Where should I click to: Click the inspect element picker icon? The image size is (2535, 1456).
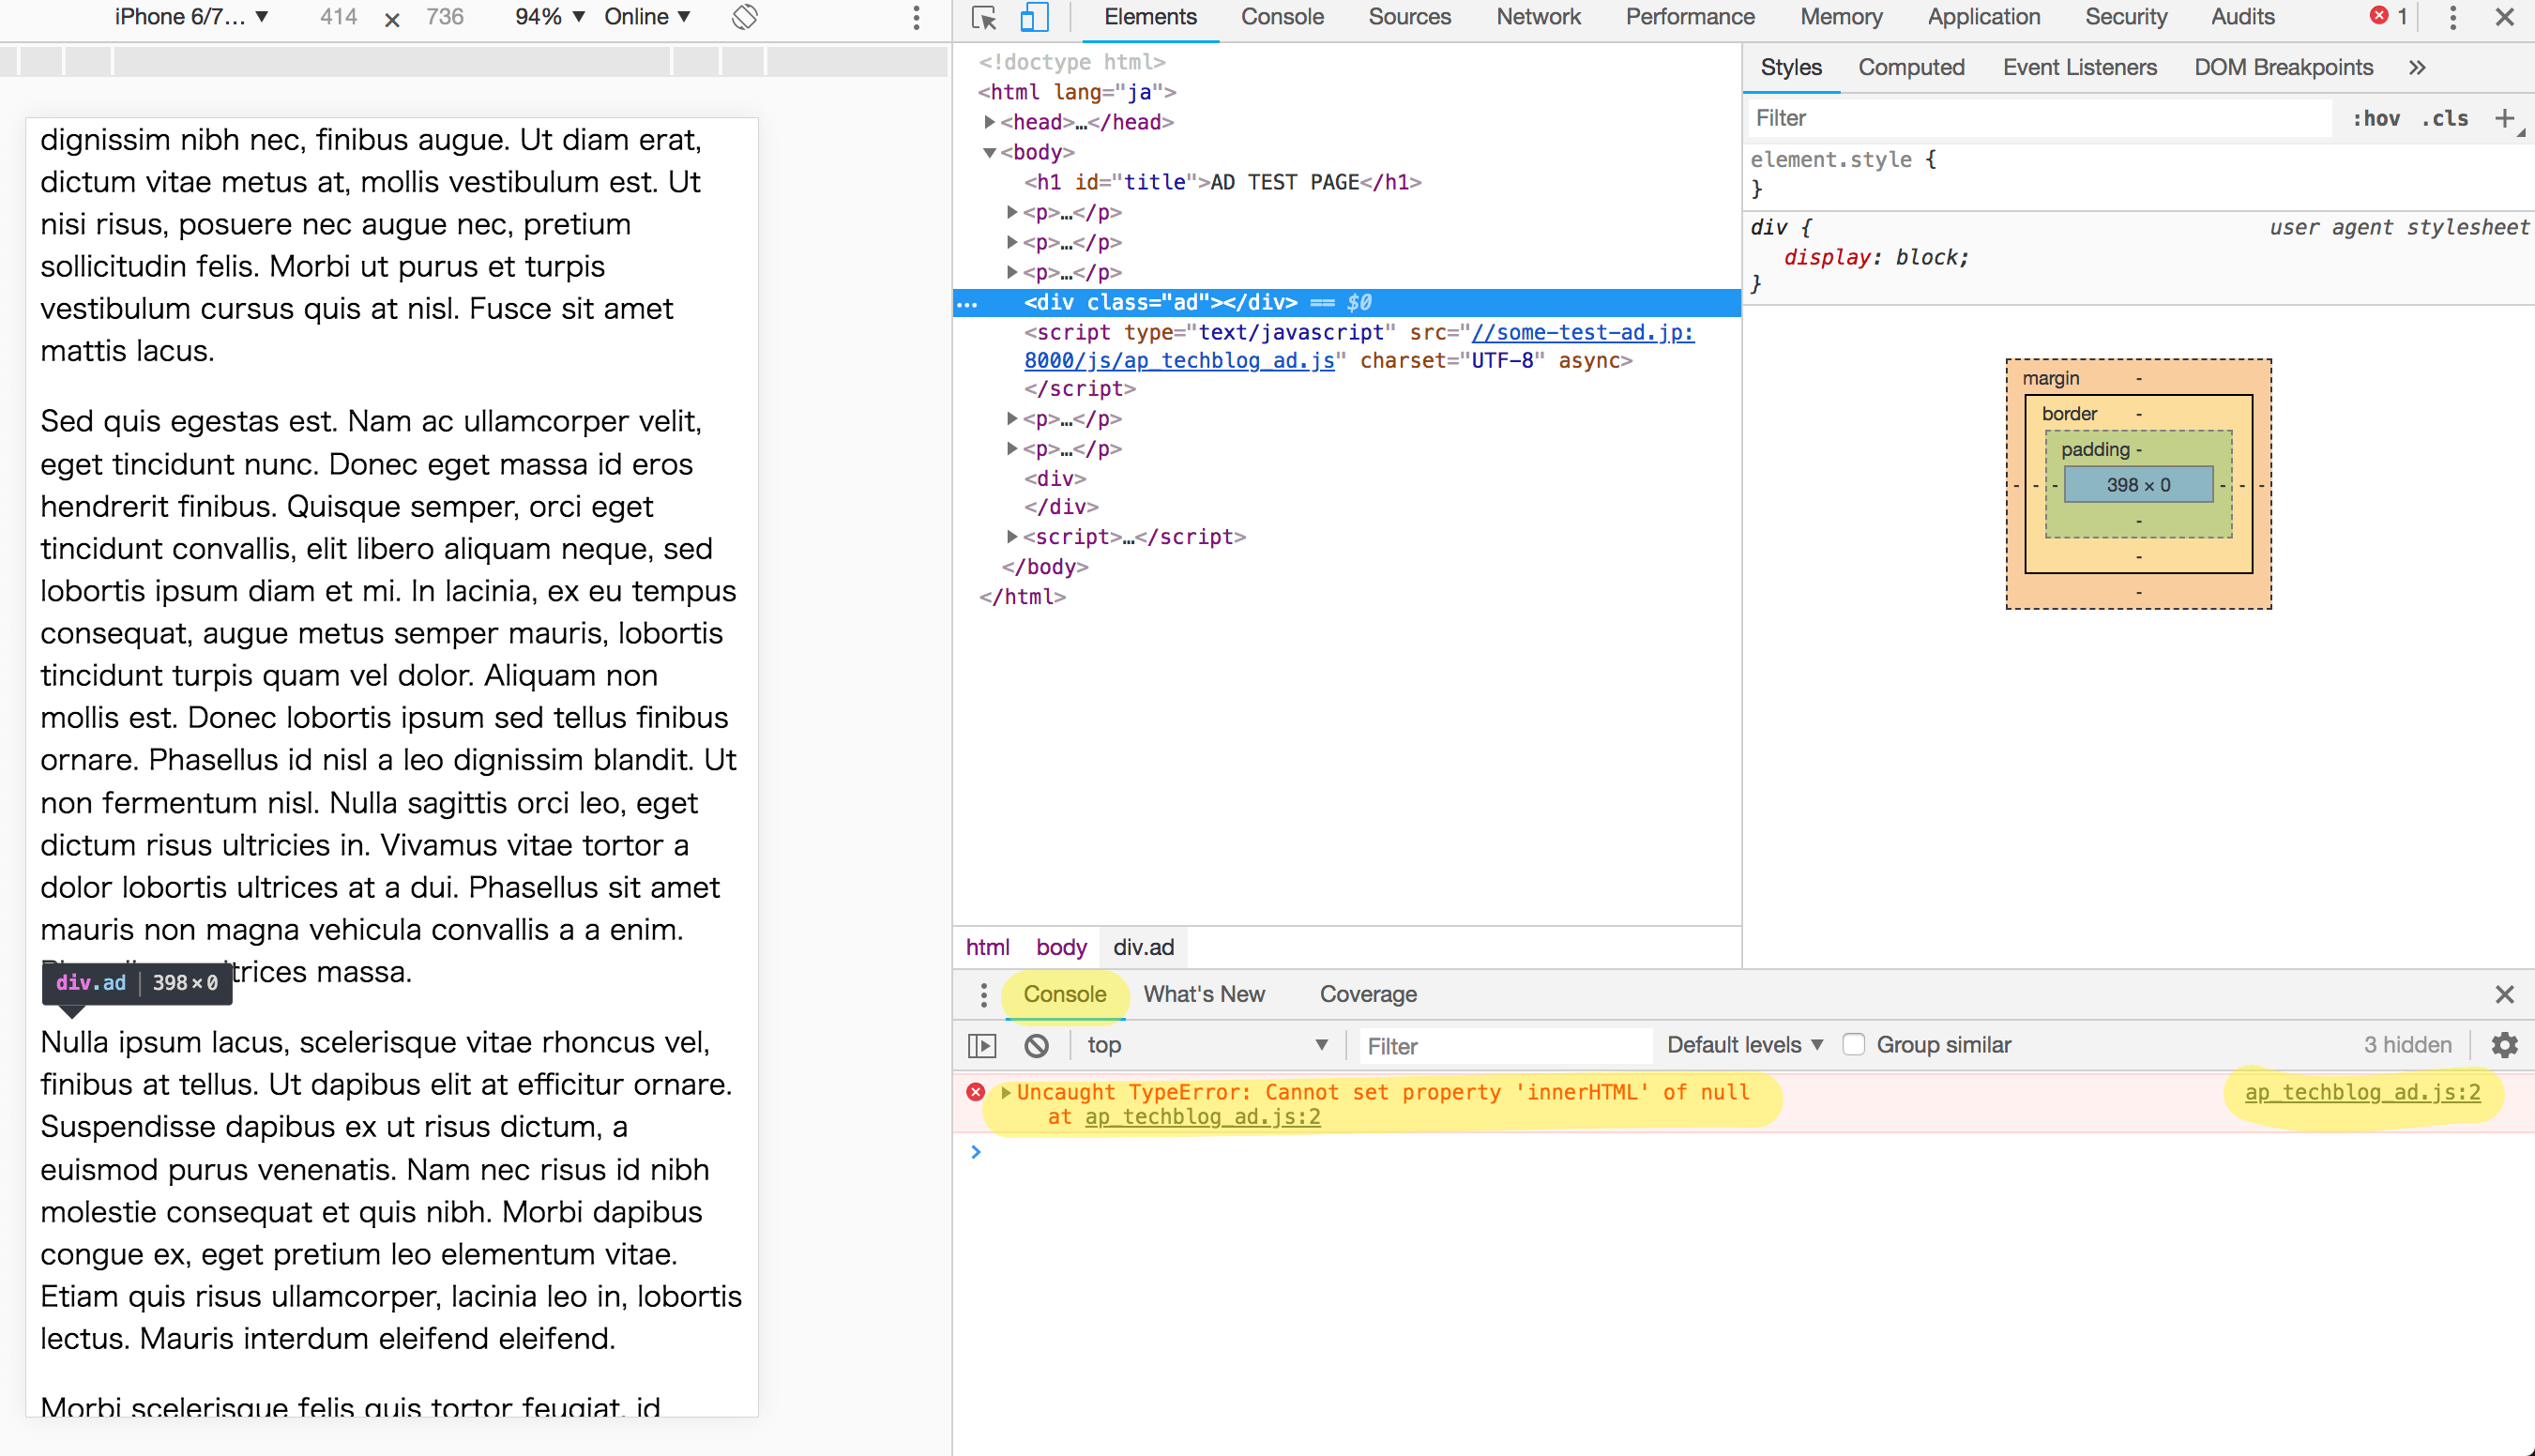[x=984, y=17]
